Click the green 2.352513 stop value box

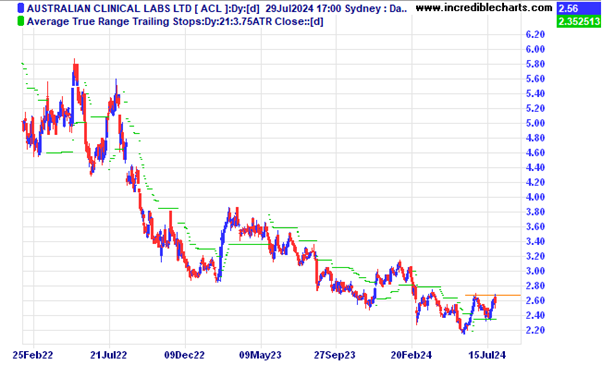[579, 21]
